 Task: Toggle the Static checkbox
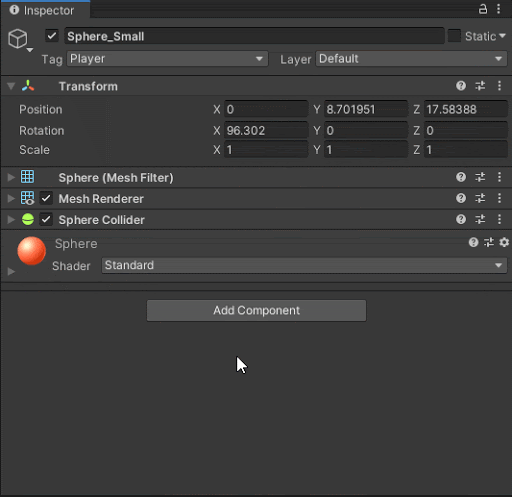click(454, 36)
